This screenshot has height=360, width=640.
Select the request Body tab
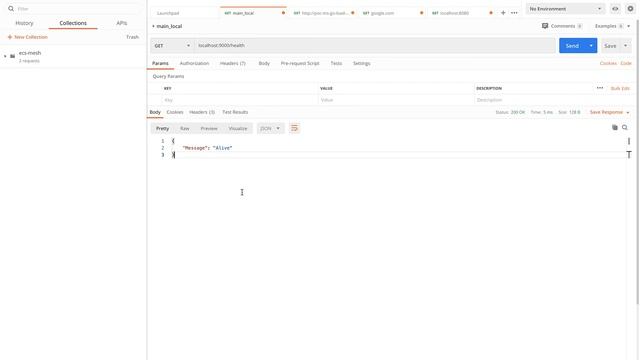(x=264, y=64)
